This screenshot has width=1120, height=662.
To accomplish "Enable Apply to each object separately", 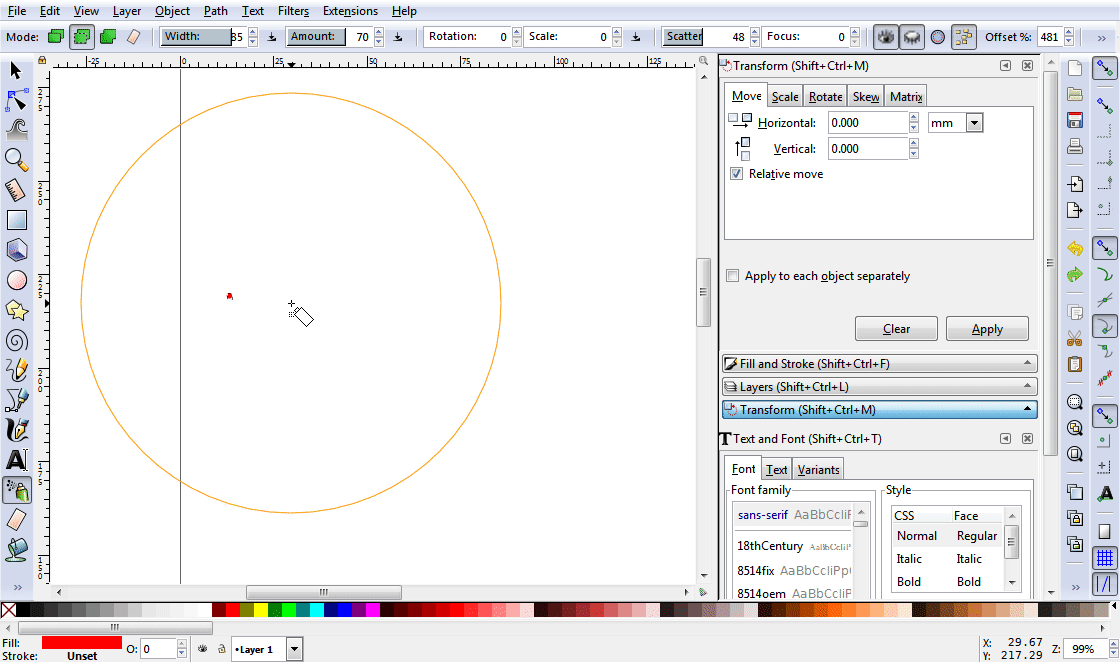I will click(732, 275).
